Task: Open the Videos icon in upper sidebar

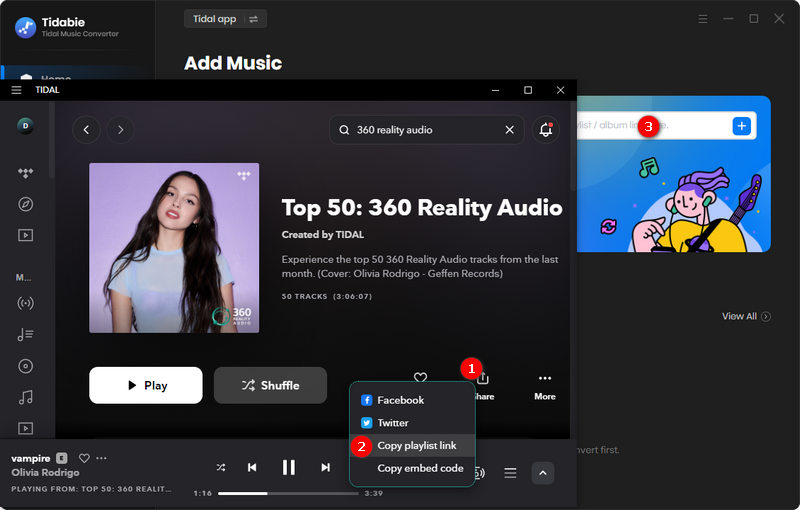Action: click(26, 235)
